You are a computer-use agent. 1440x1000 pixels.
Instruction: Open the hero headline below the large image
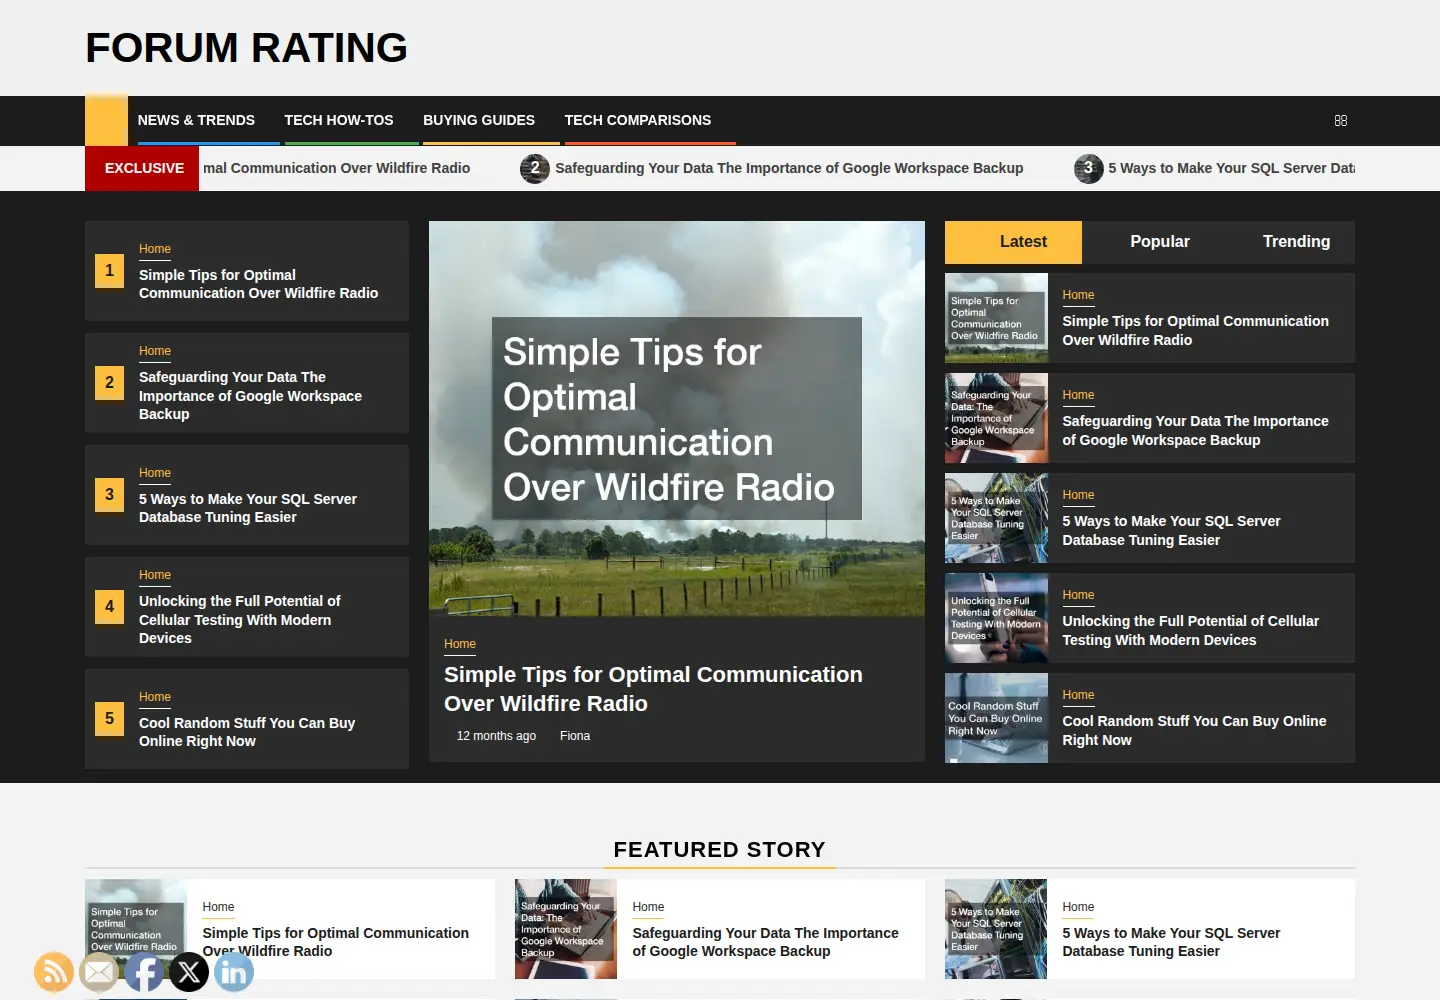(x=653, y=689)
